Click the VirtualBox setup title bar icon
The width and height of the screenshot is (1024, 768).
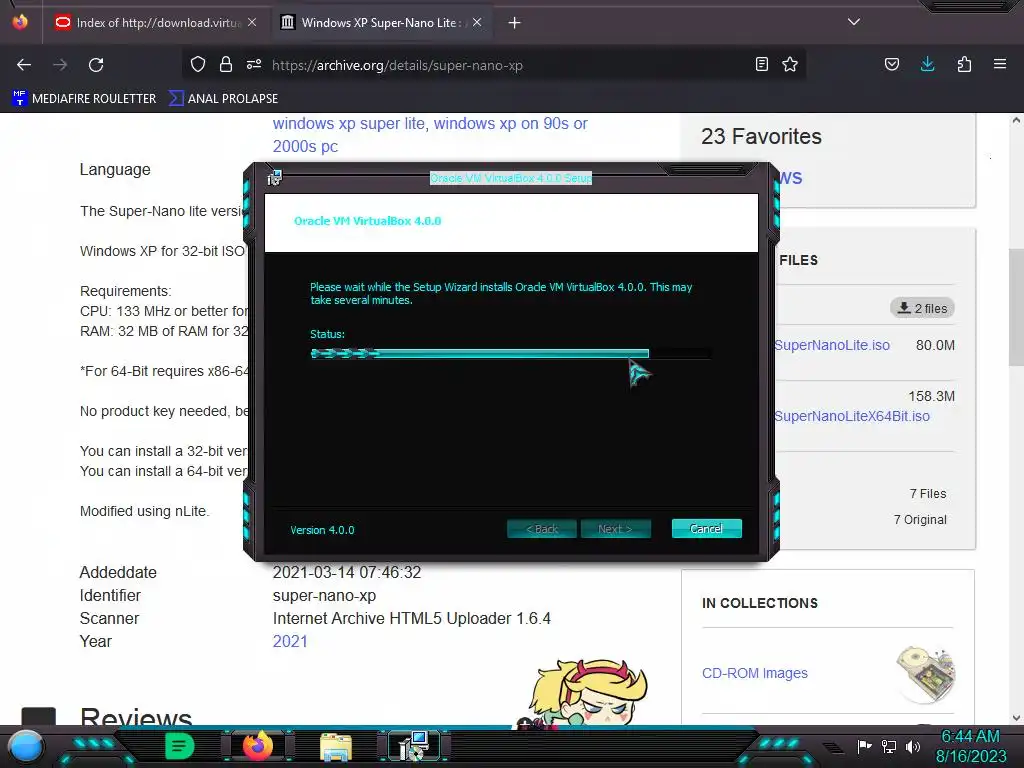[x=274, y=178]
